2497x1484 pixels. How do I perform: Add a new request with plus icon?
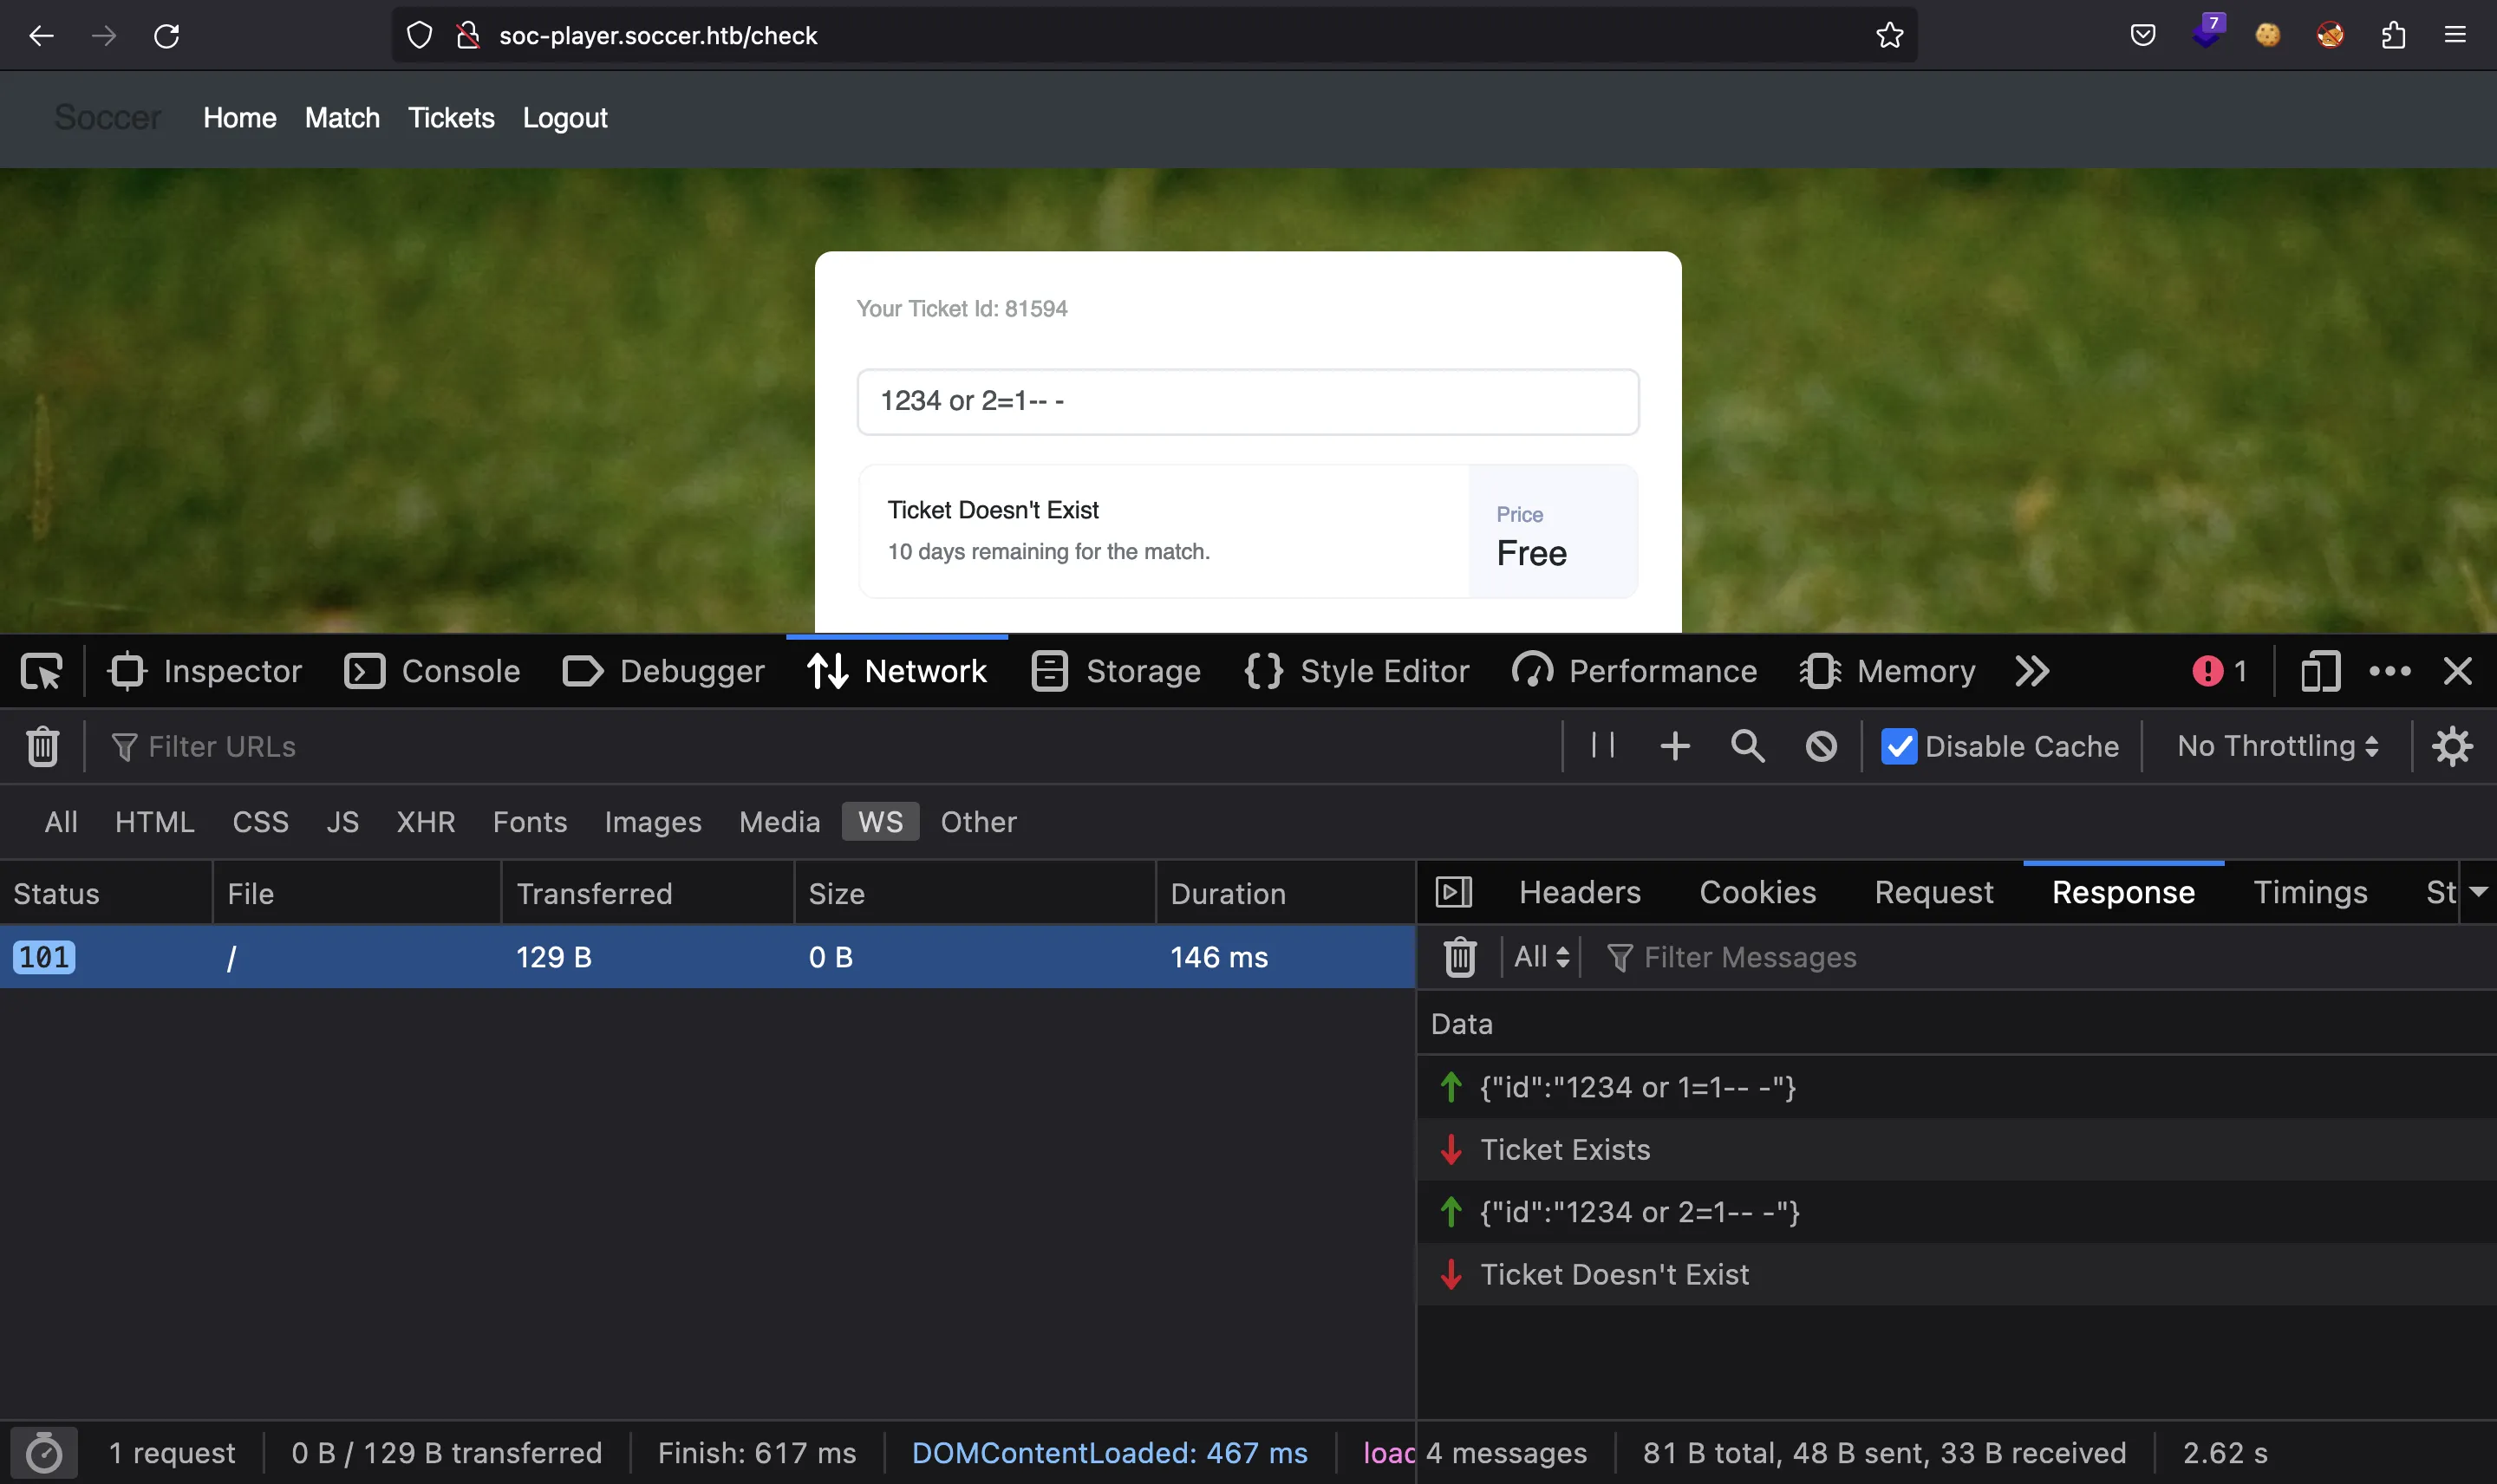pos(1675,746)
